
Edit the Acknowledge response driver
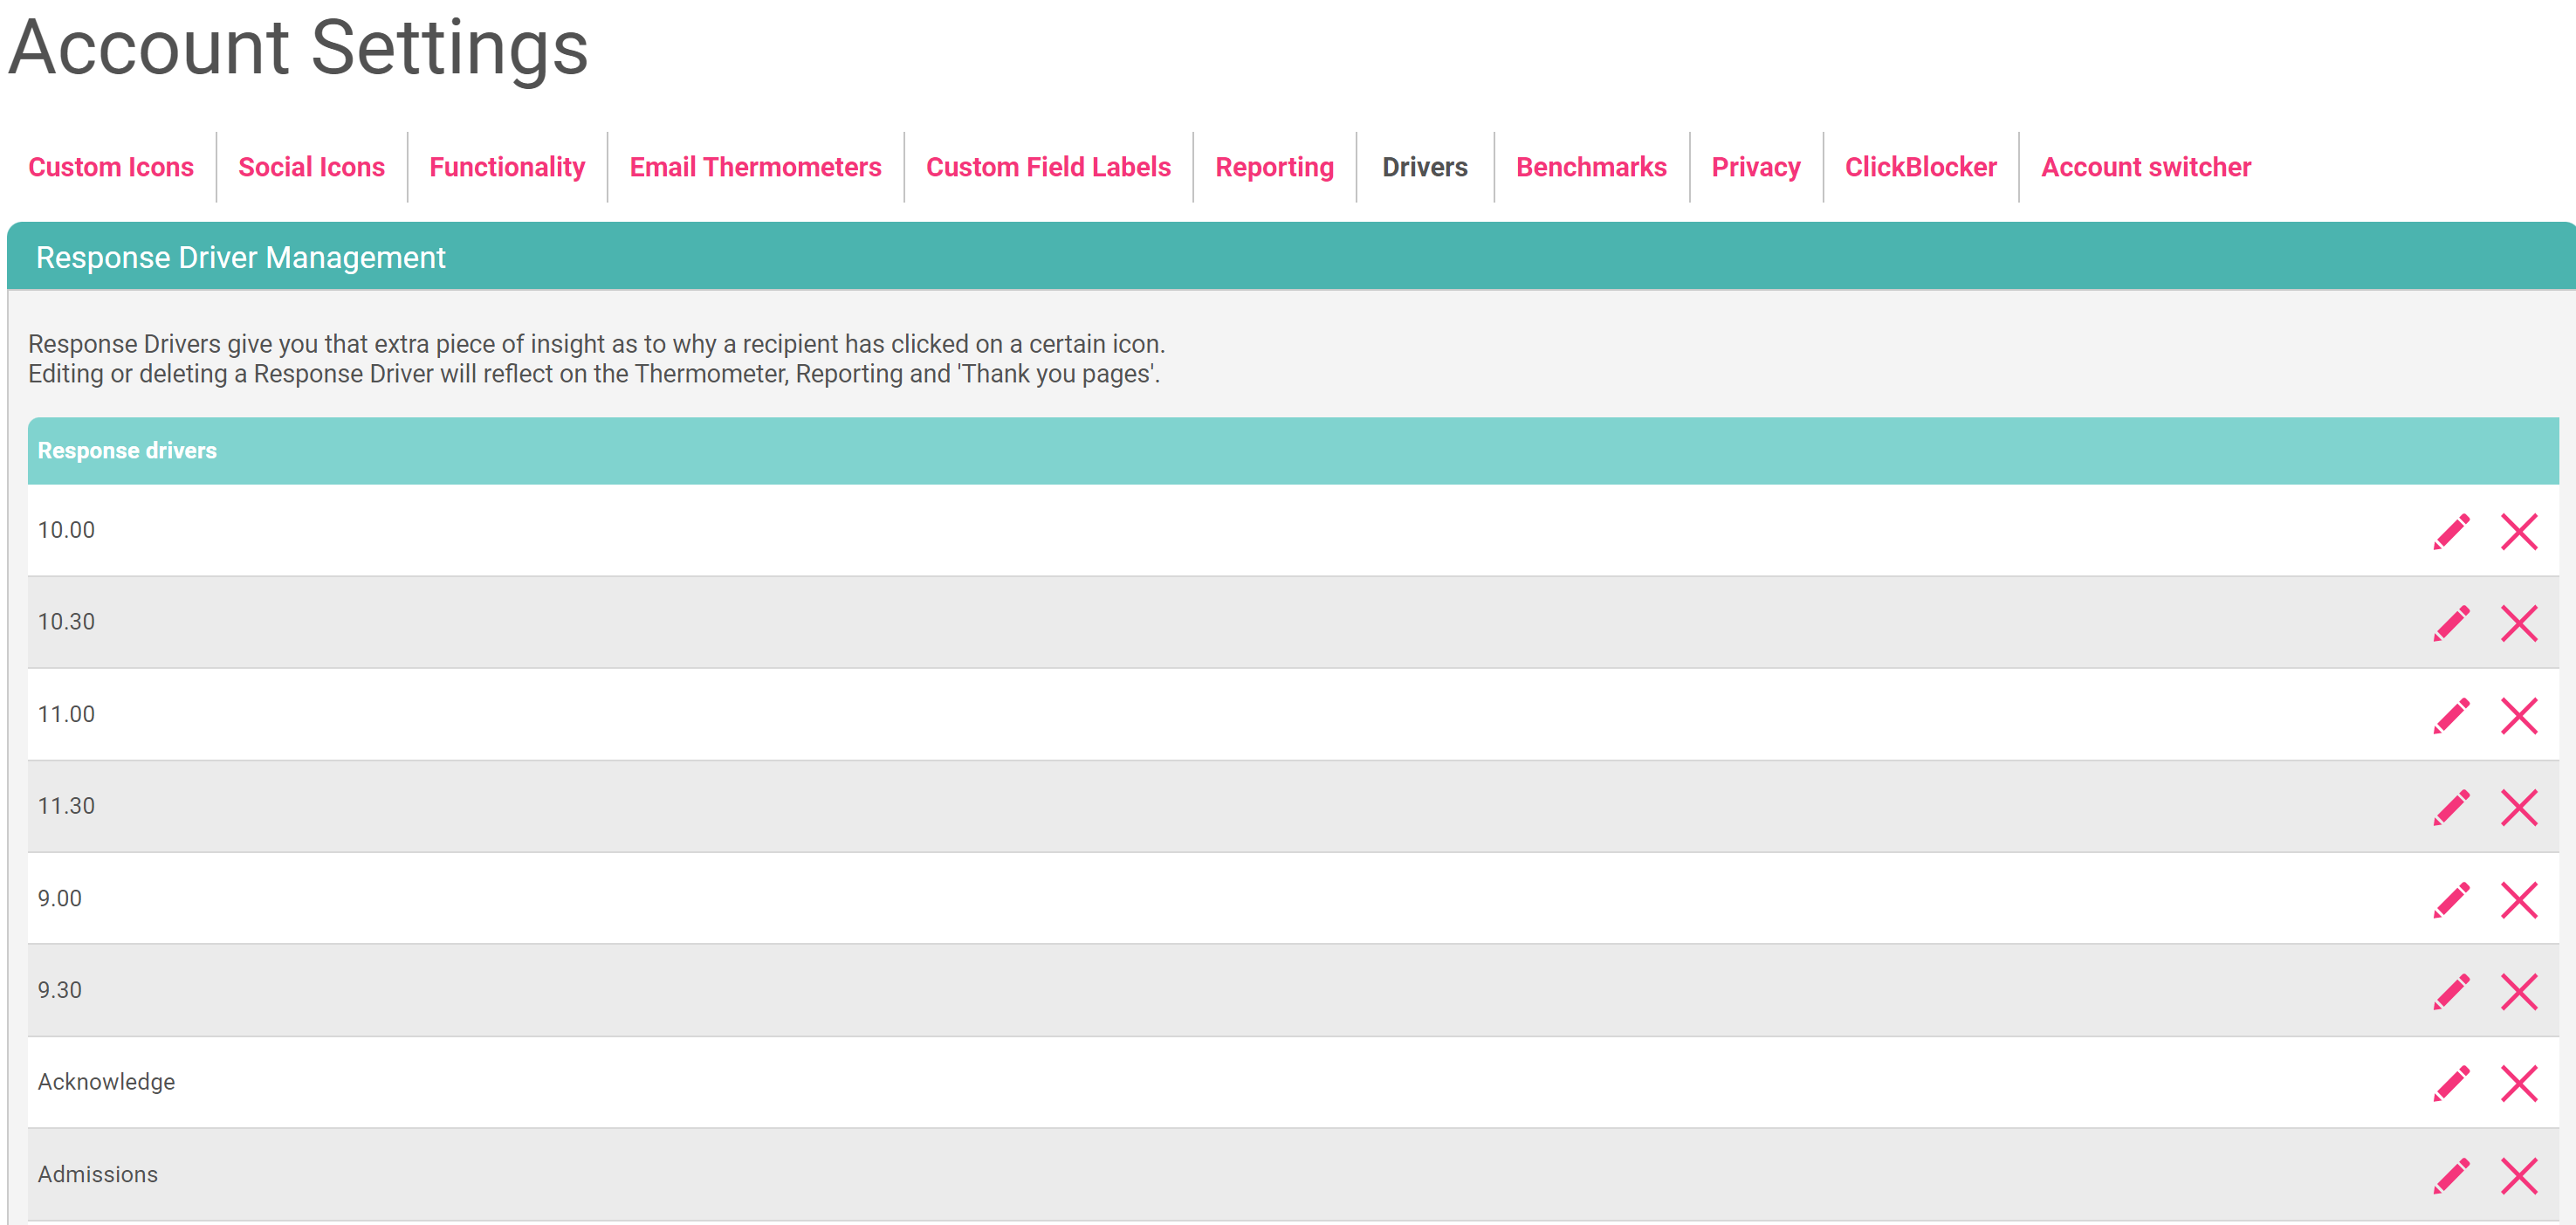pyautogui.click(x=2452, y=1083)
